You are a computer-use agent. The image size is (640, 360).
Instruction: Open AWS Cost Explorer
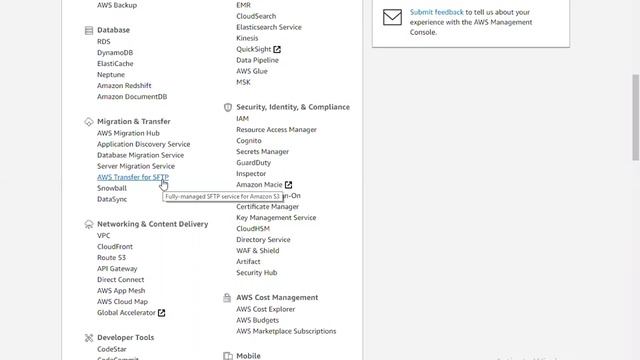point(266,309)
